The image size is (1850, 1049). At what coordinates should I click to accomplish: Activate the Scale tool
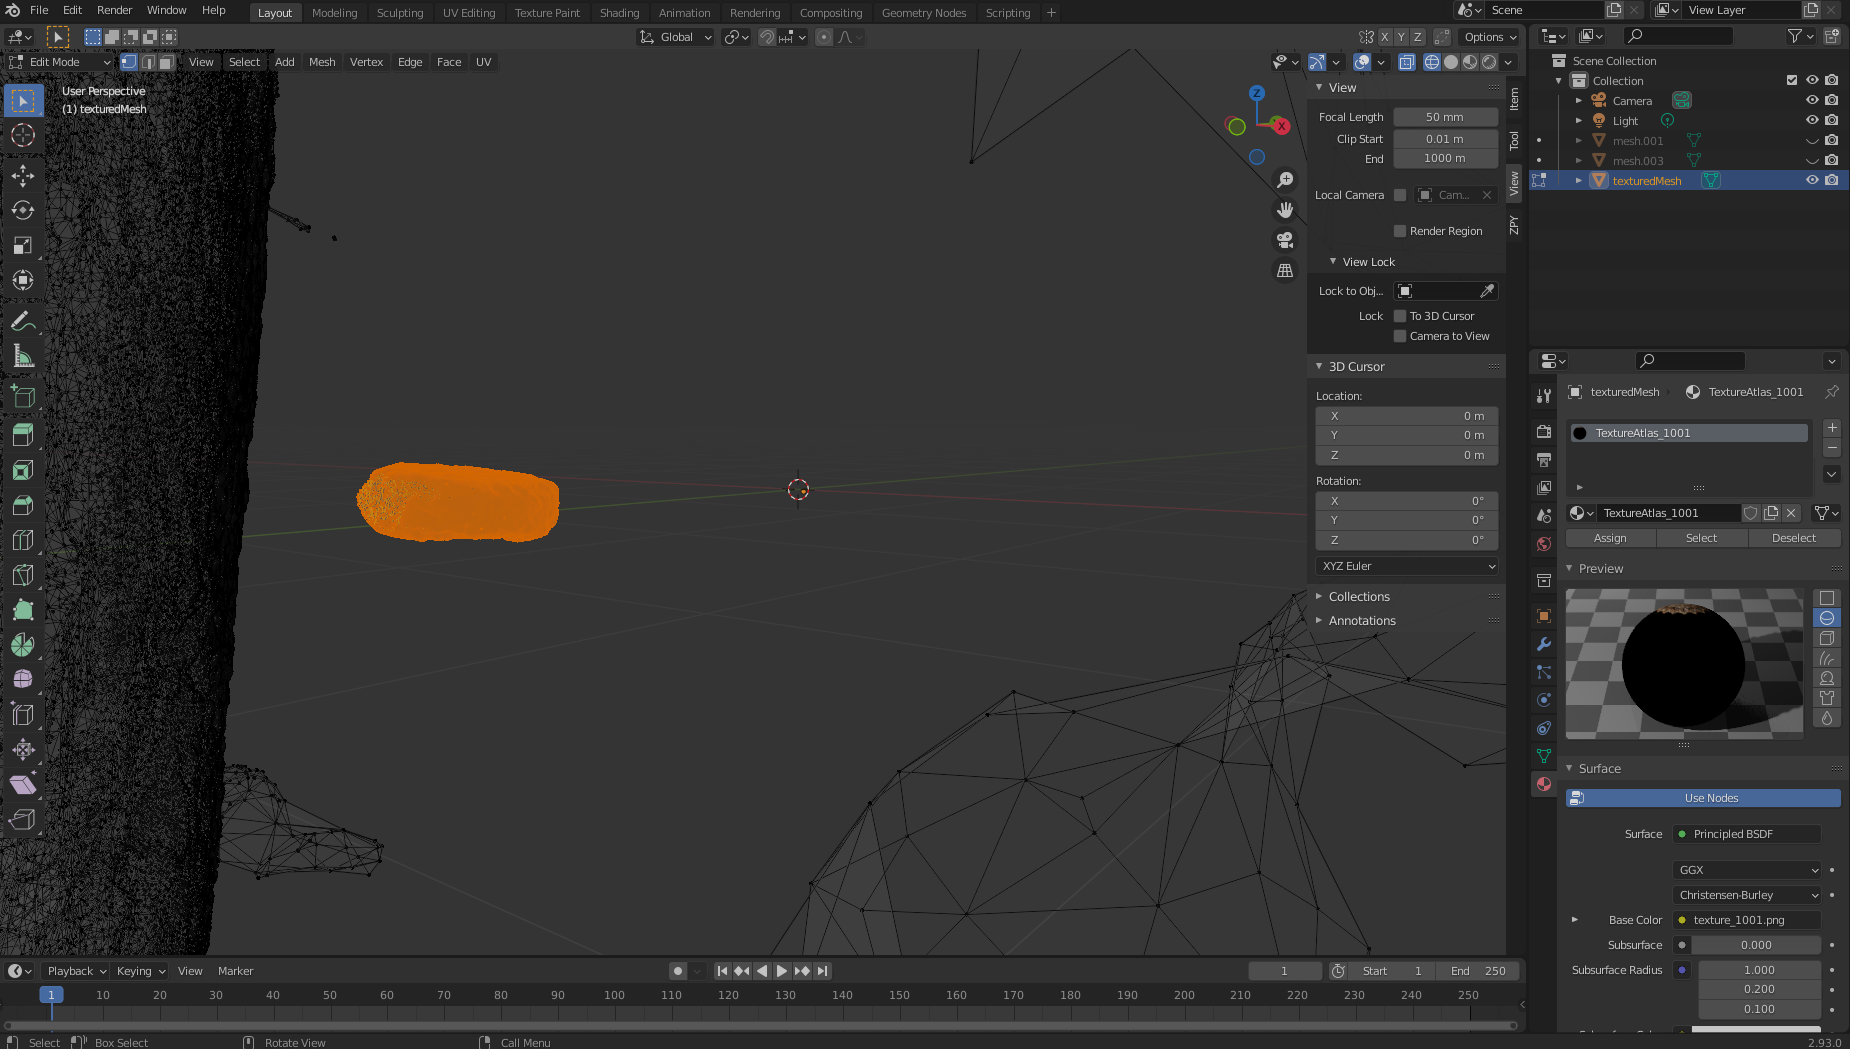point(23,245)
